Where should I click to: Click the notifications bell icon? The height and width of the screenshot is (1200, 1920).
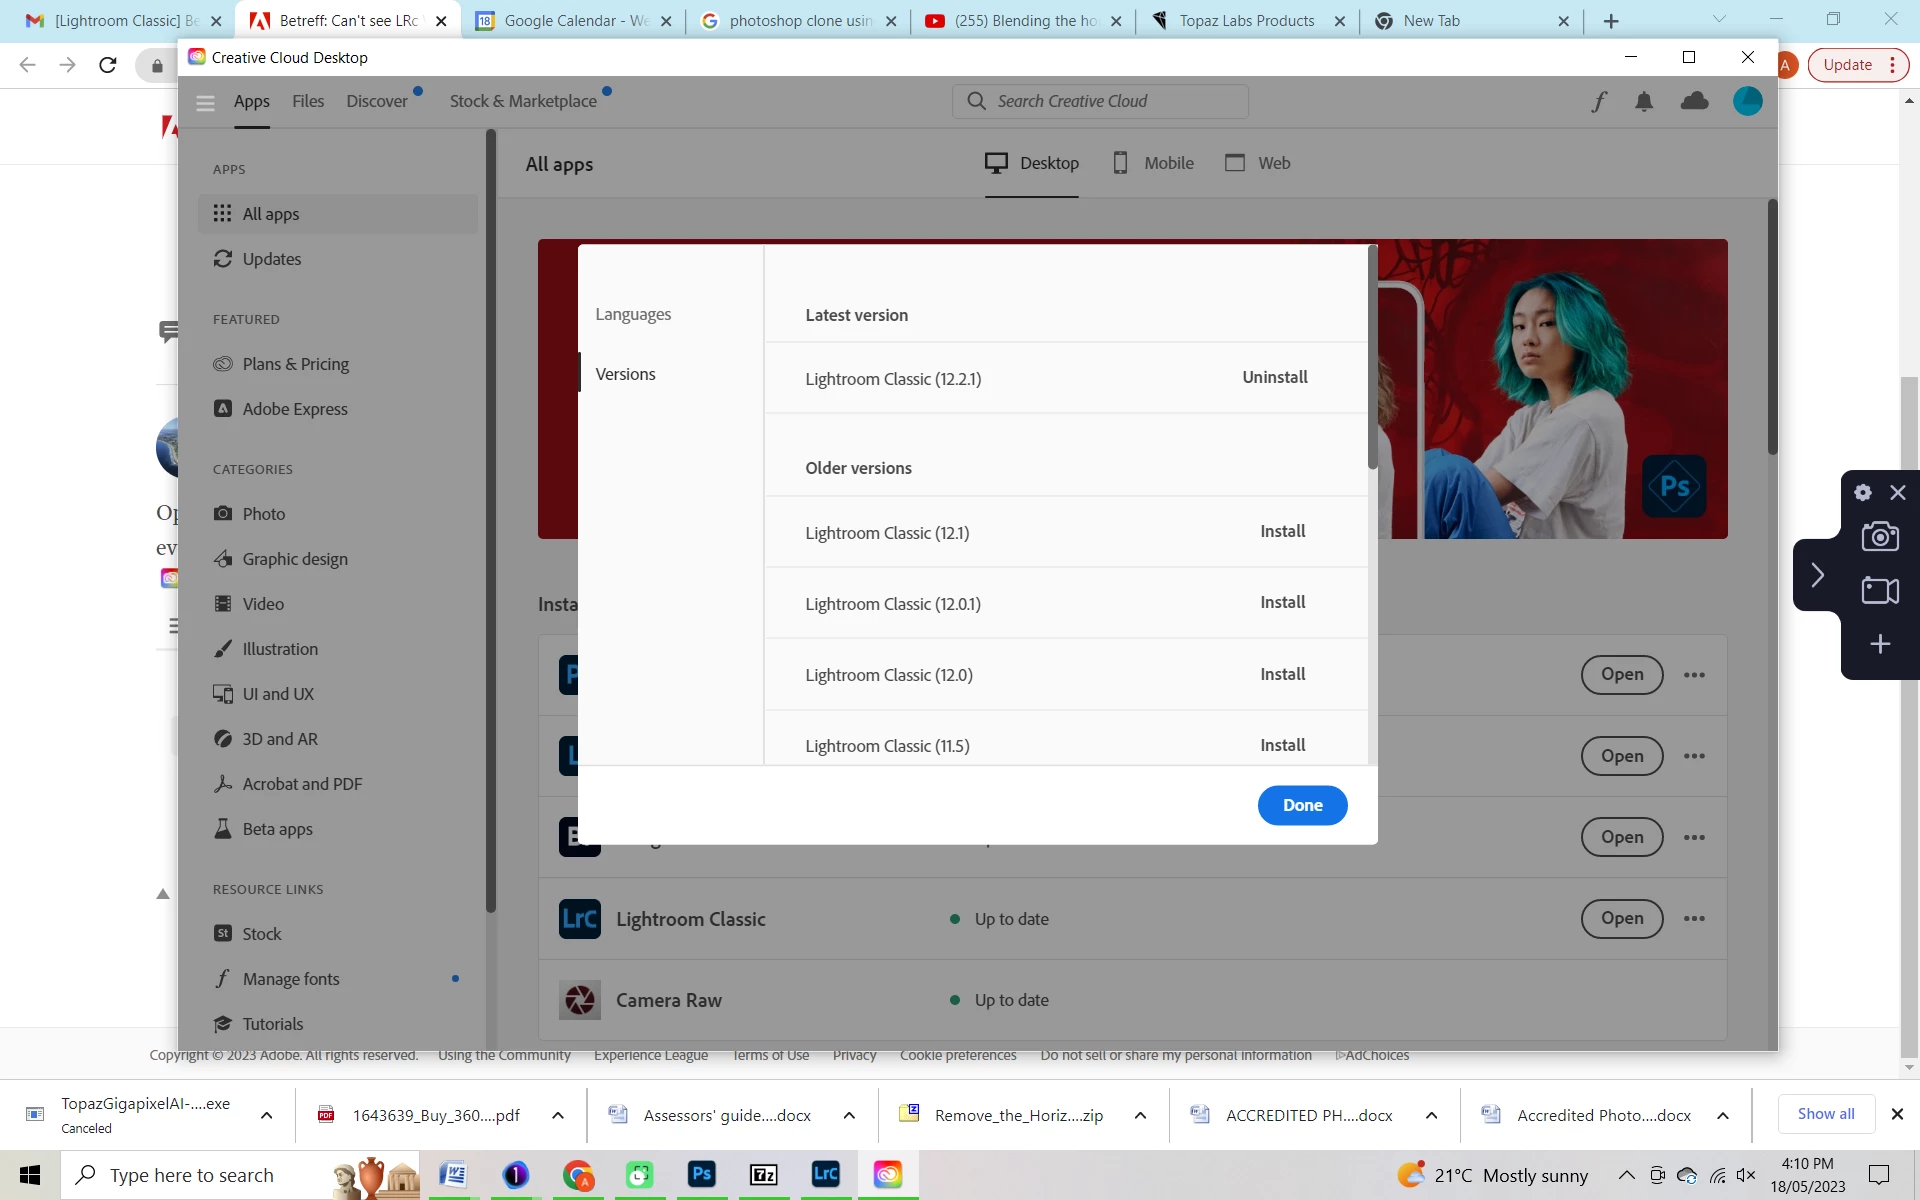pyautogui.click(x=1644, y=101)
